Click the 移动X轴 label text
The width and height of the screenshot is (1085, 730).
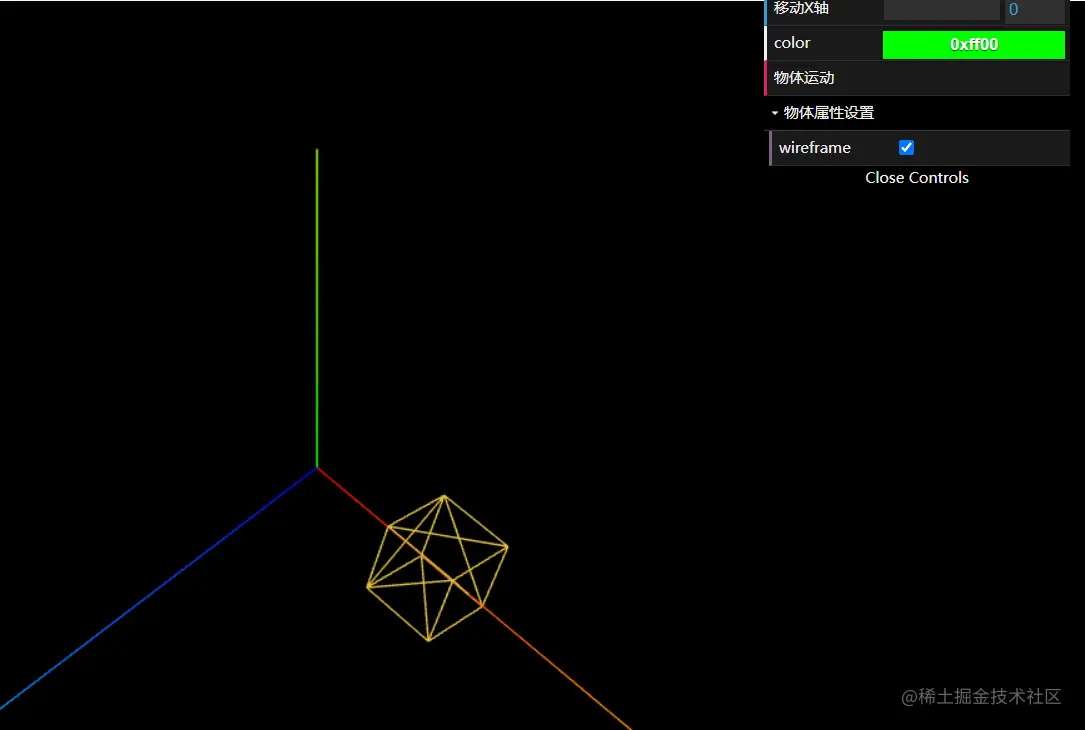coord(801,8)
